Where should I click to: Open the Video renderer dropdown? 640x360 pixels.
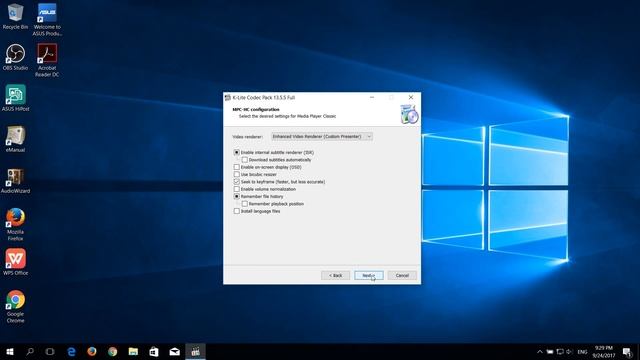(x=322, y=137)
